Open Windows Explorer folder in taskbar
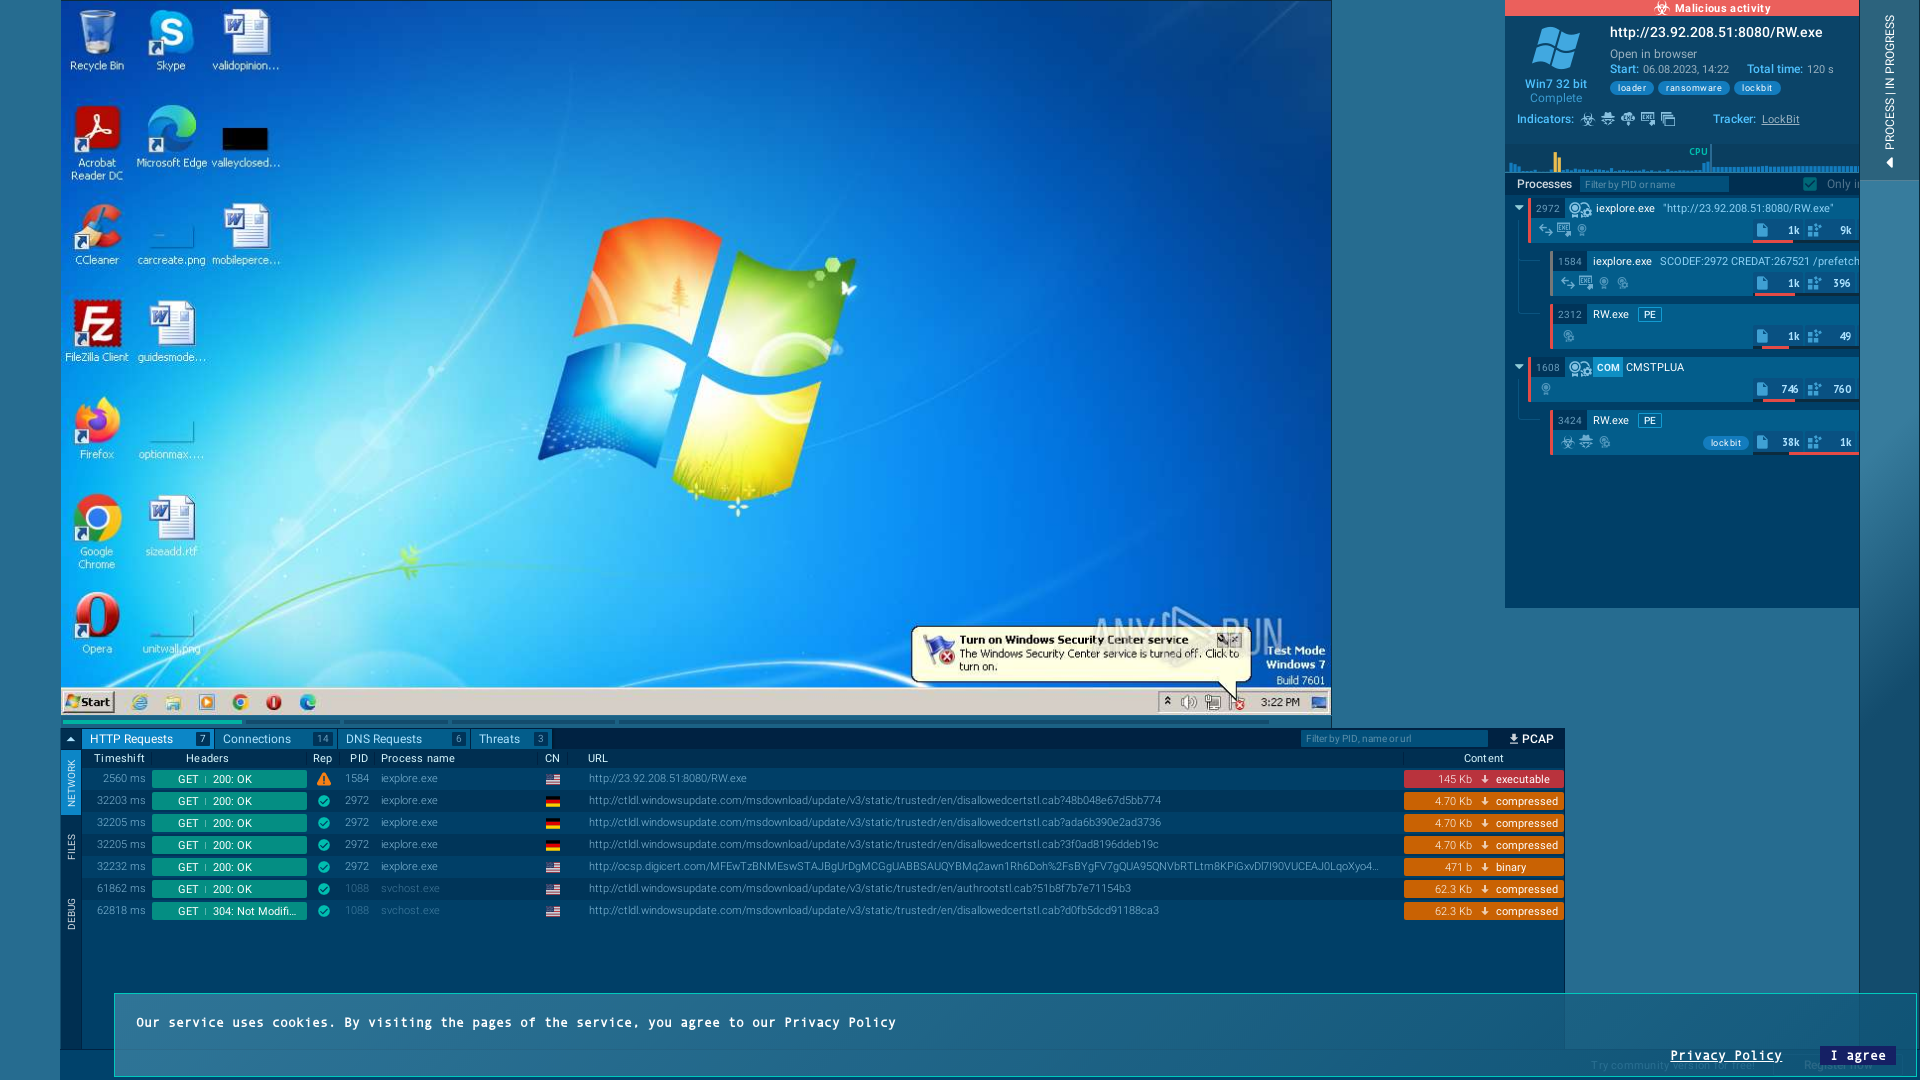 pyautogui.click(x=173, y=702)
